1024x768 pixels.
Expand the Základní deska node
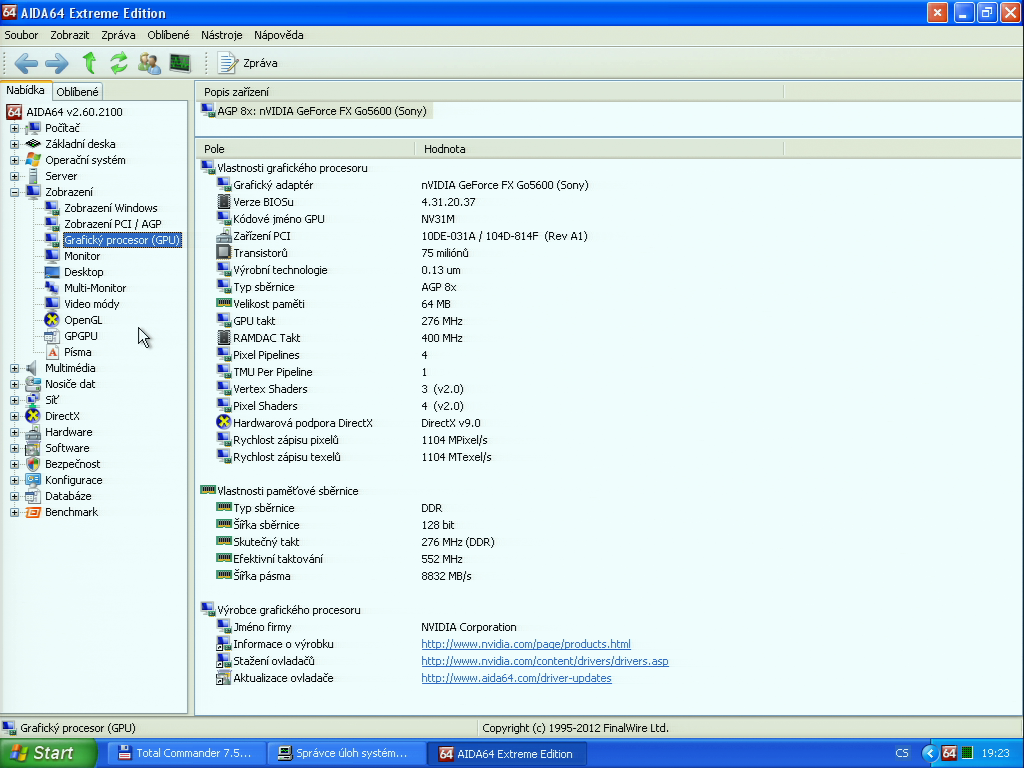(14, 144)
